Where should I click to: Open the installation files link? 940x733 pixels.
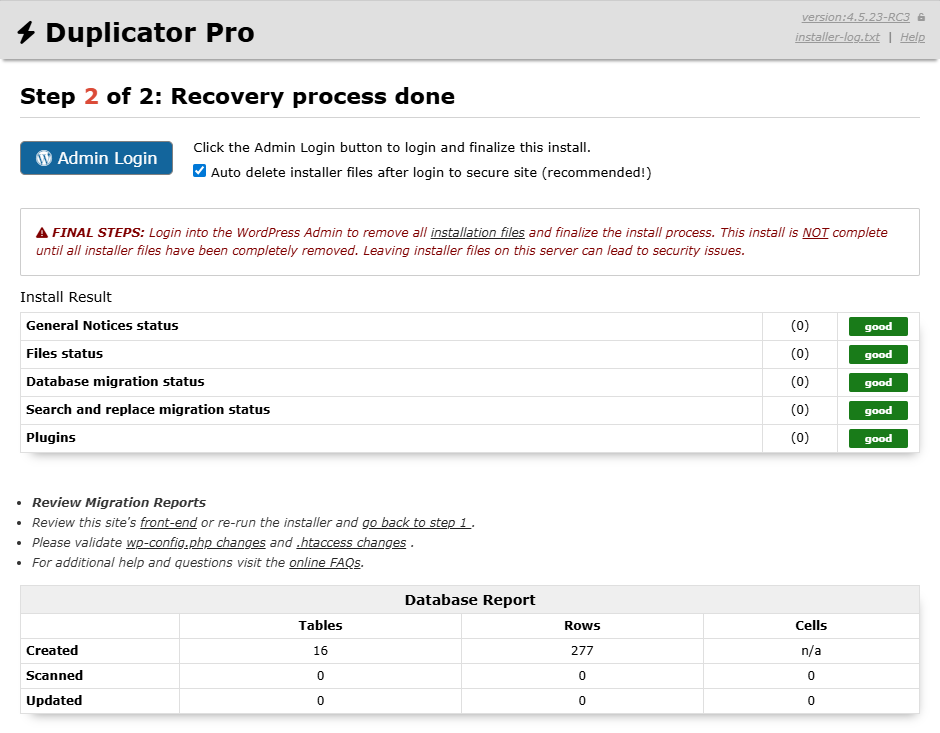point(477,232)
